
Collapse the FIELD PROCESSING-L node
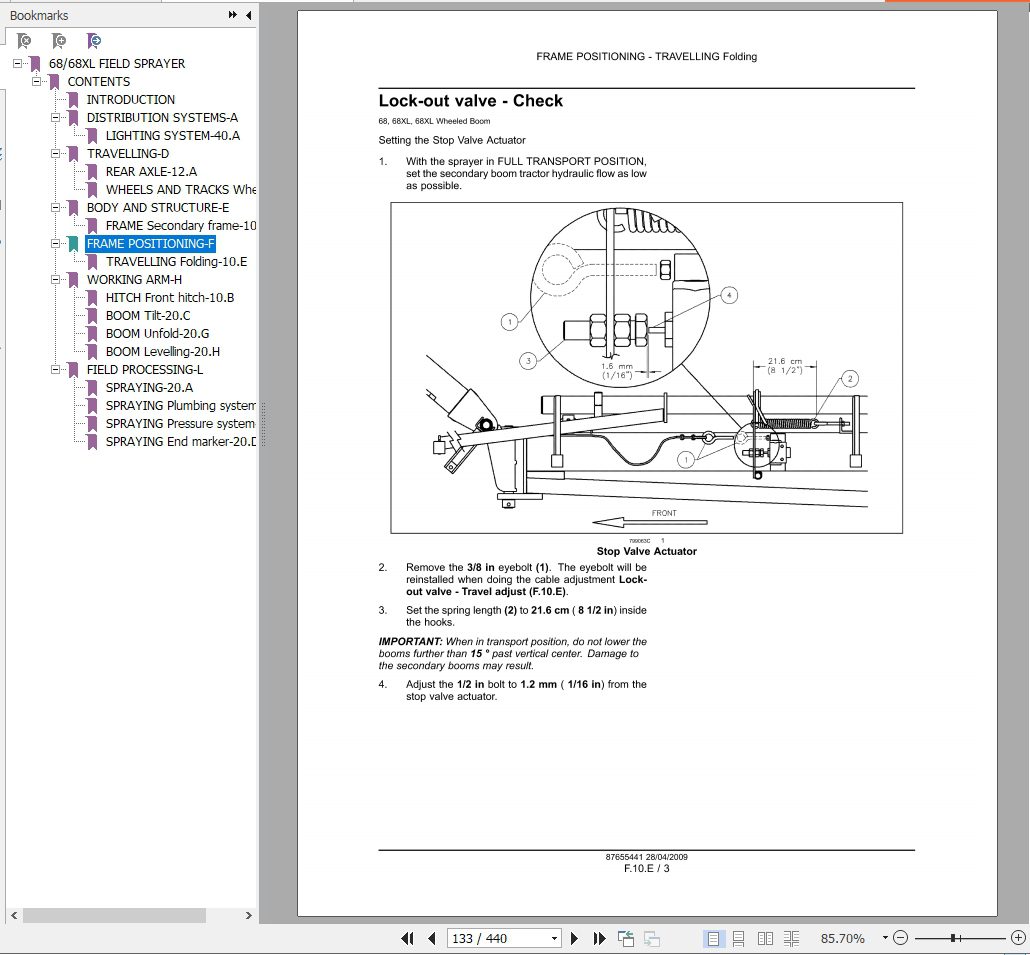point(56,370)
